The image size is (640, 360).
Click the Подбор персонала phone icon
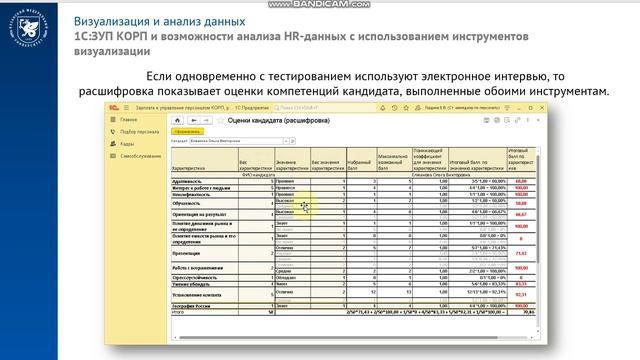tap(113, 132)
